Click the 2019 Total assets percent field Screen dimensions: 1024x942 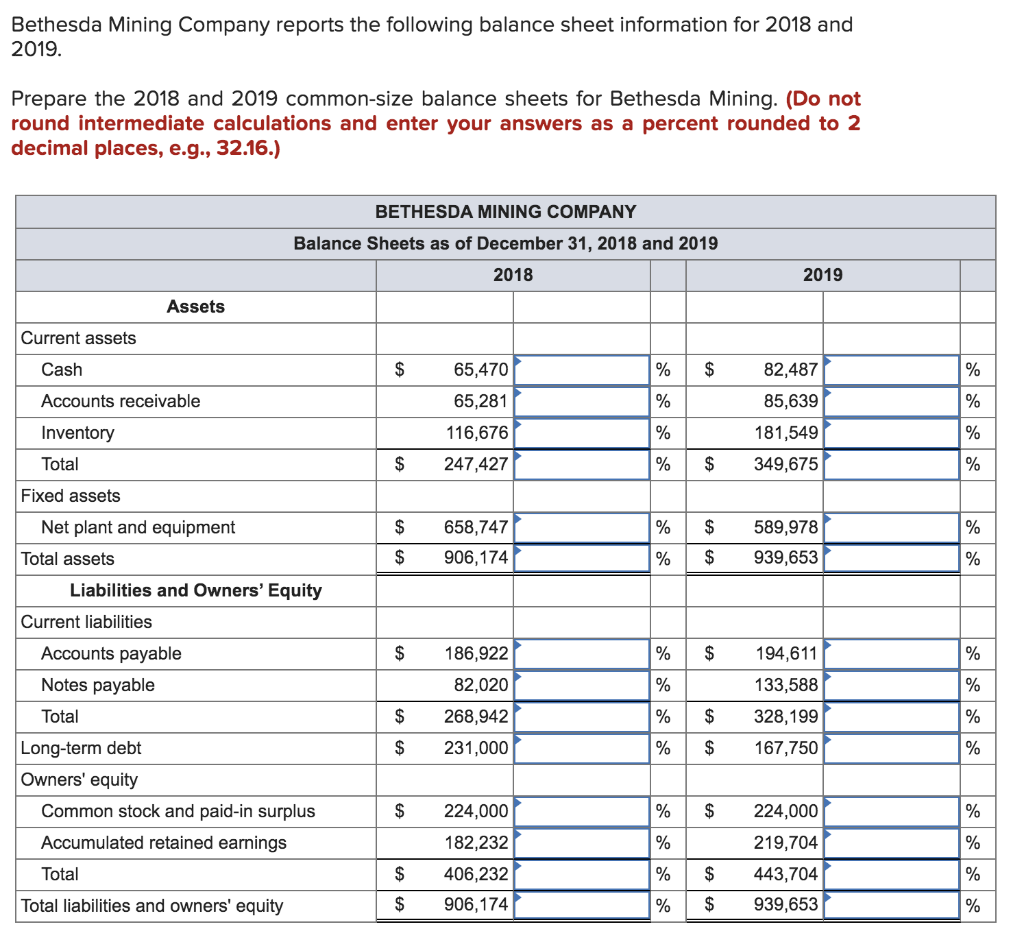click(891, 559)
